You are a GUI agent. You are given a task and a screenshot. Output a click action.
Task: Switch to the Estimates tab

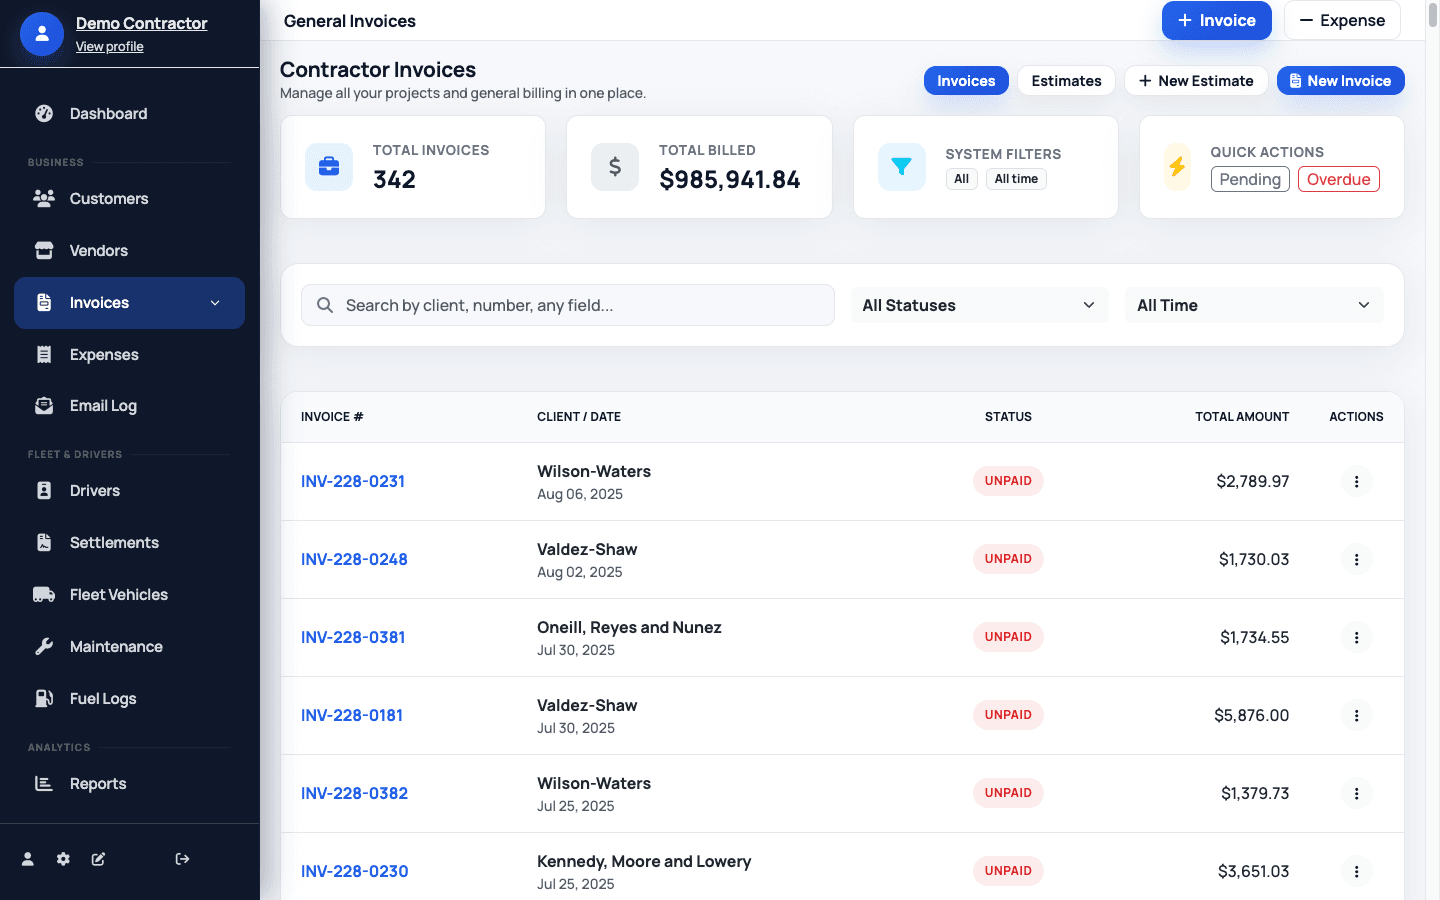point(1066,81)
